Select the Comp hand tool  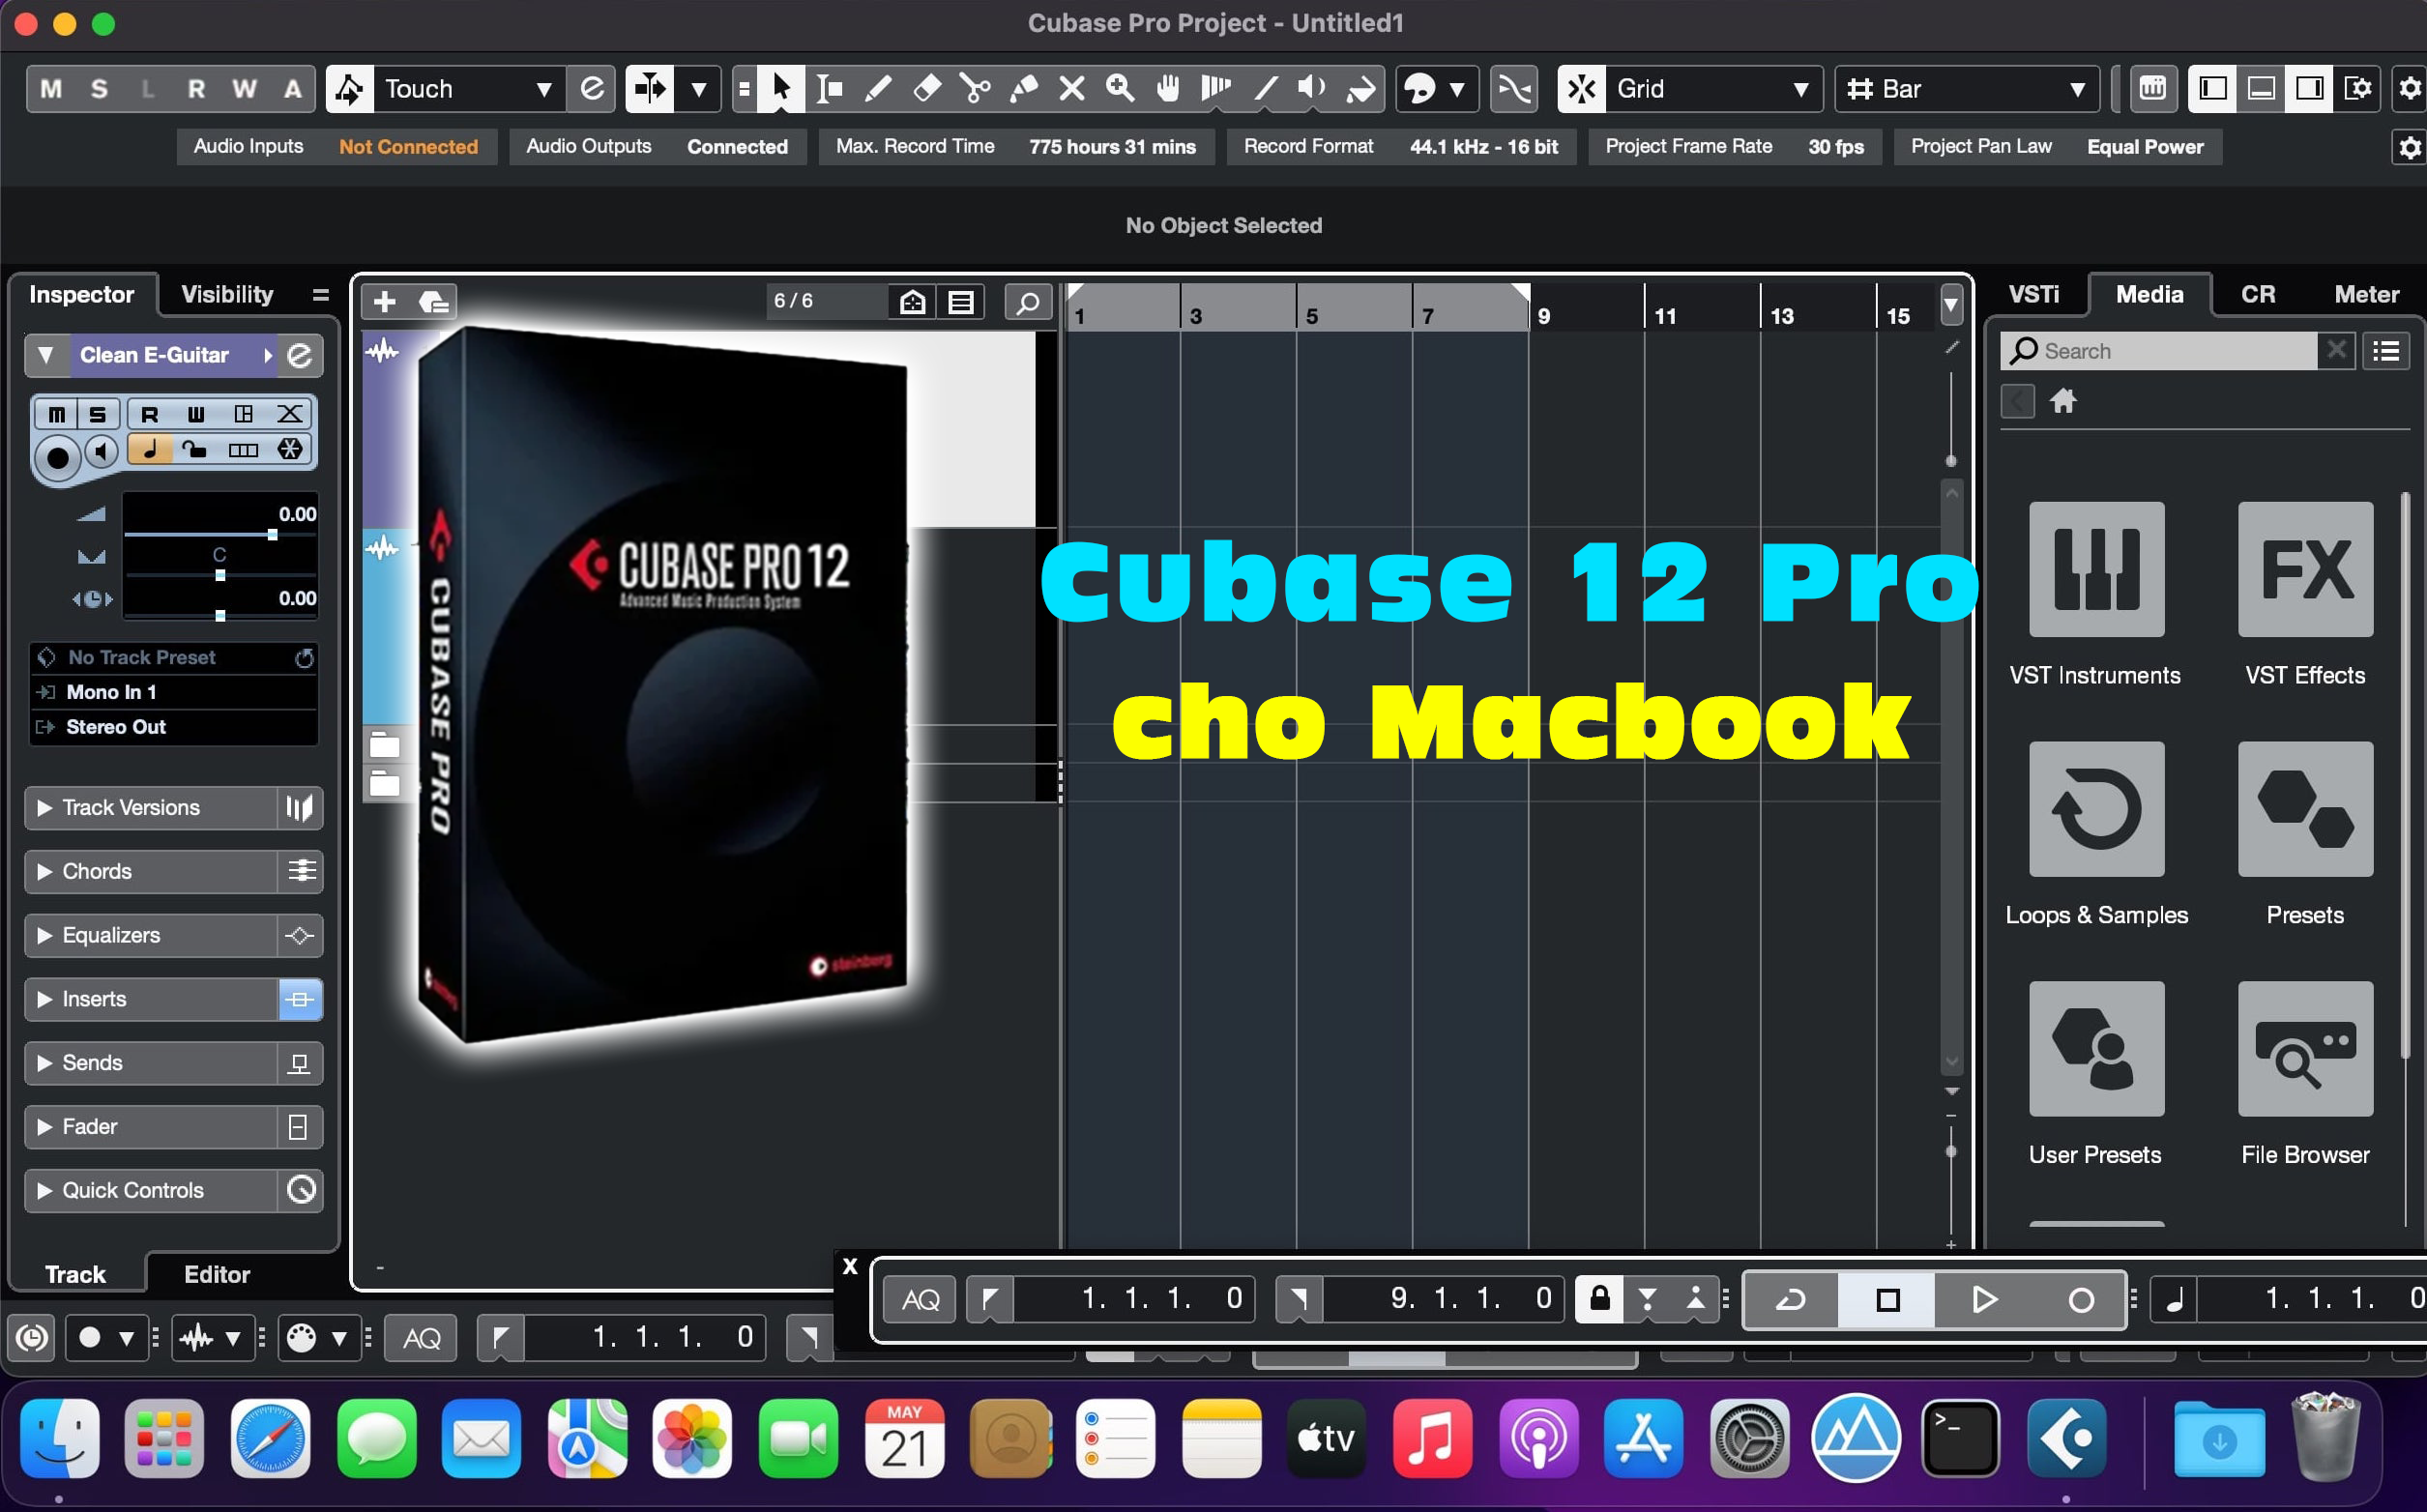click(1168, 89)
